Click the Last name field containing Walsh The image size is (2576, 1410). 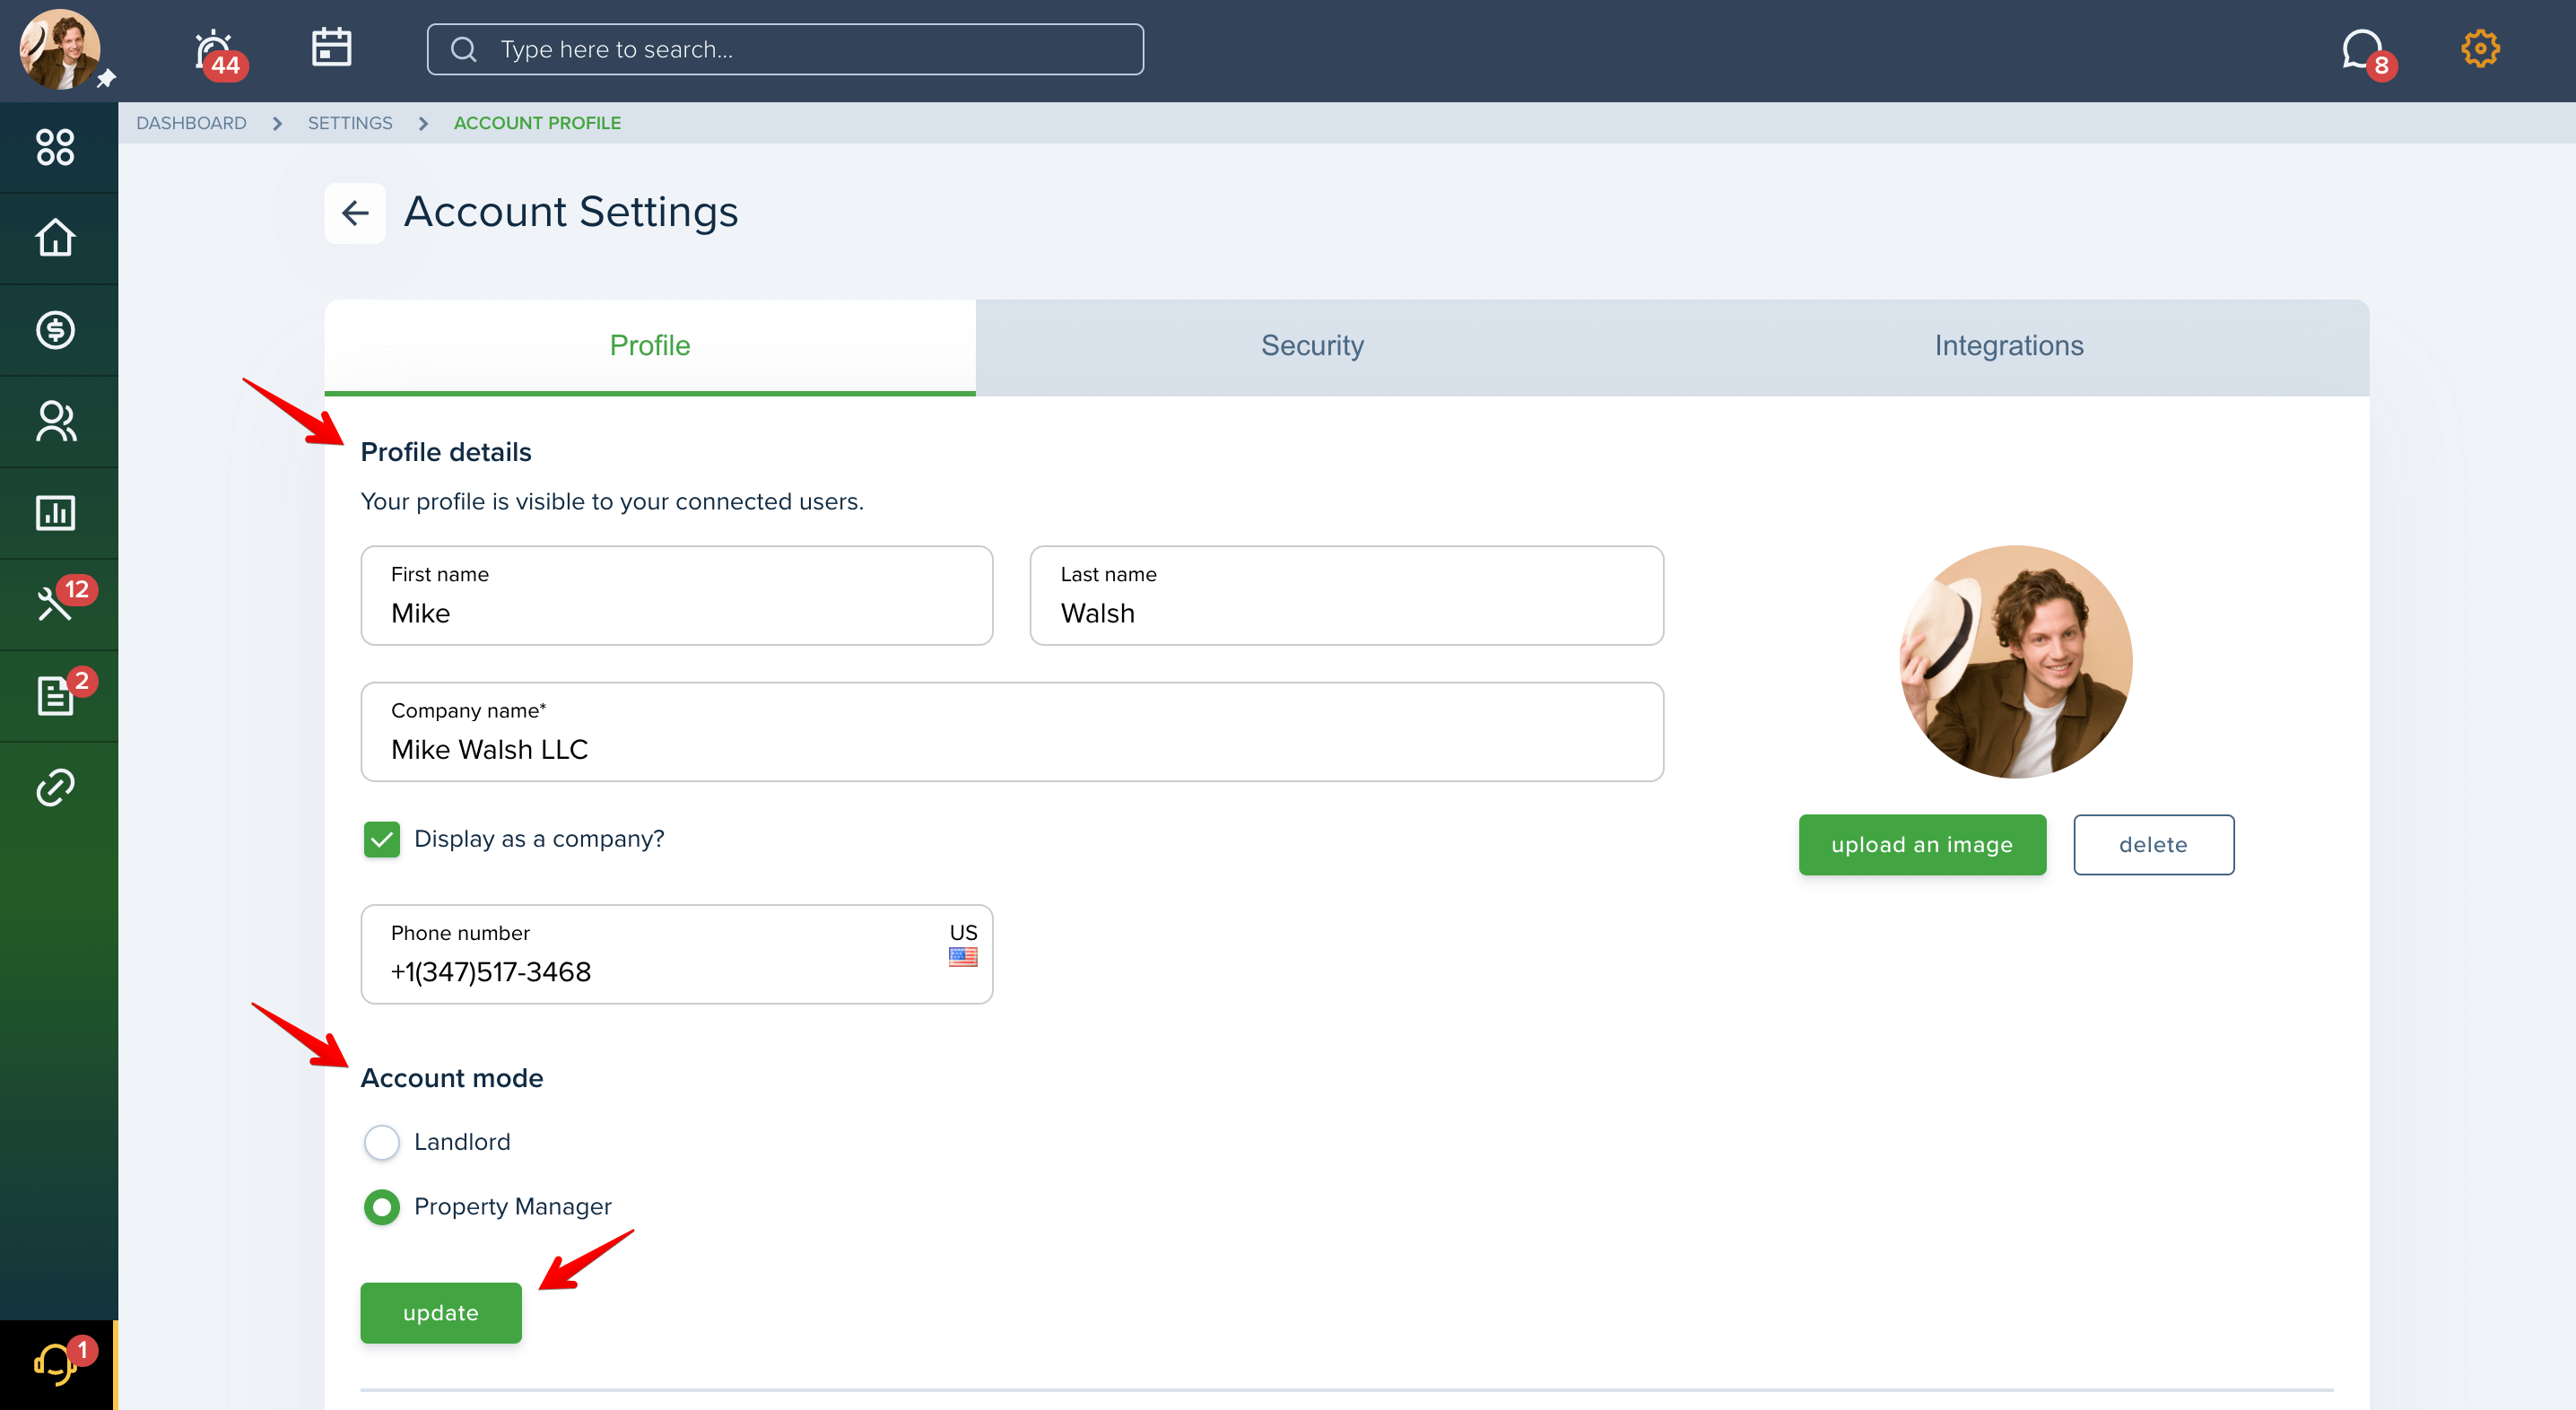pos(1347,596)
